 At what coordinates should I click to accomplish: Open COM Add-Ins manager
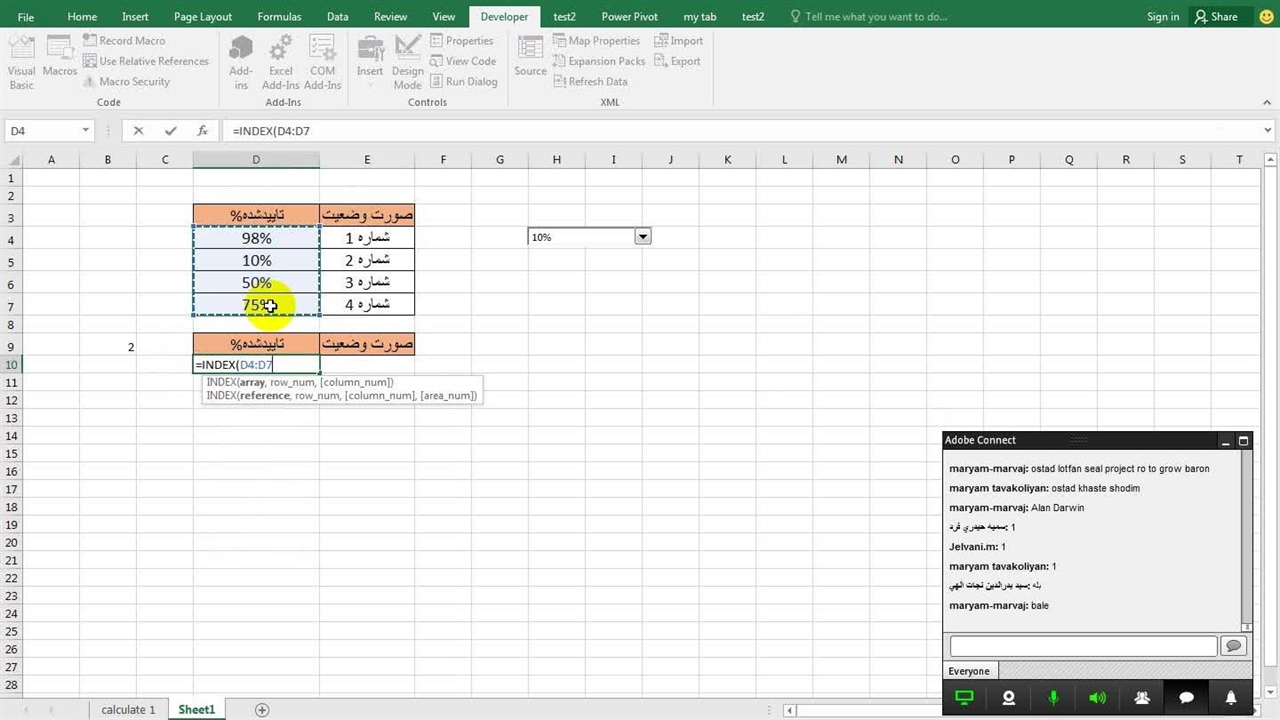pos(322,62)
